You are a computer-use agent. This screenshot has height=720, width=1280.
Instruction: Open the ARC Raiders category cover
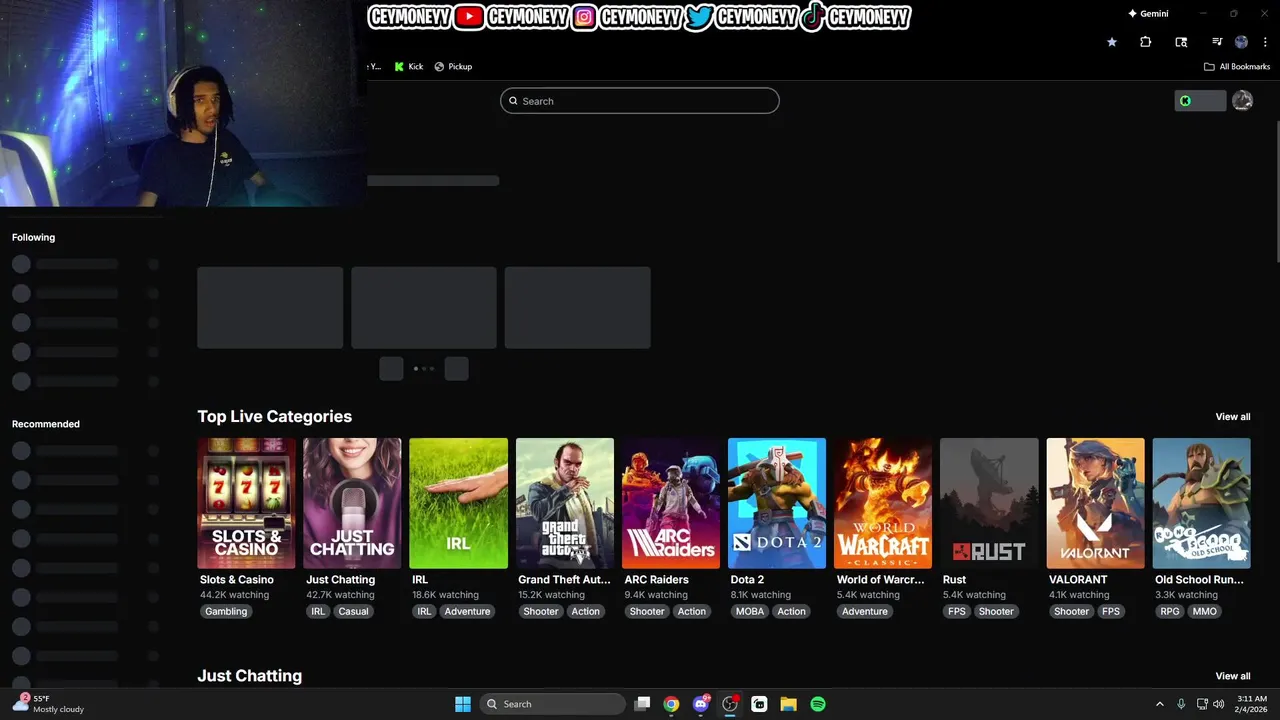point(671,503)
